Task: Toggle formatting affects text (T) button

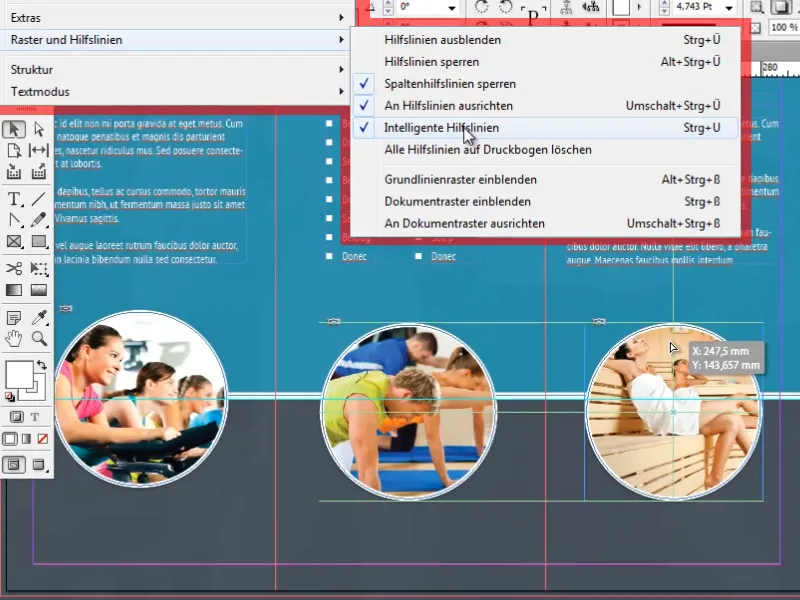Action: click(35, 417)
